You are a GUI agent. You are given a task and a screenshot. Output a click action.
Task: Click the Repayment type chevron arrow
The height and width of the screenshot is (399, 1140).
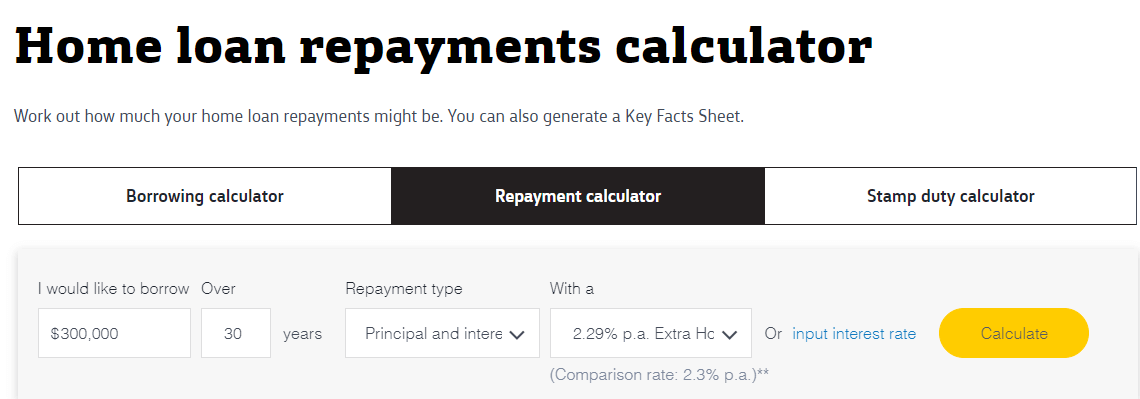(517, 334)
